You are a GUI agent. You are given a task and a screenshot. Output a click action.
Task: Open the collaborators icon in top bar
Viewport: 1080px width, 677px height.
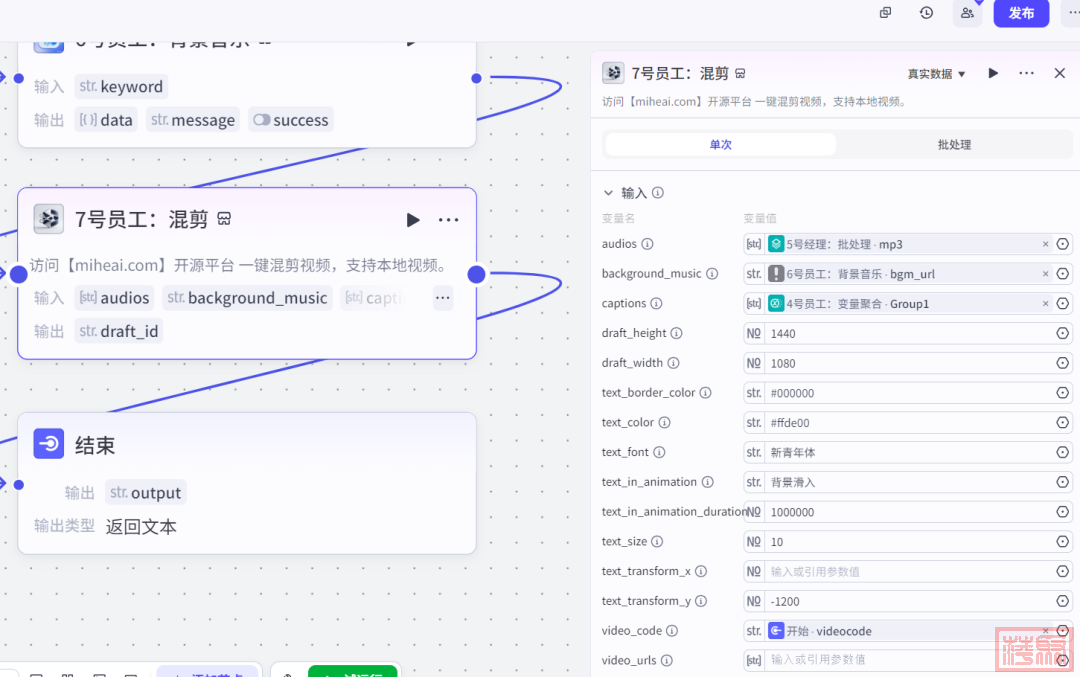(967, 13)
